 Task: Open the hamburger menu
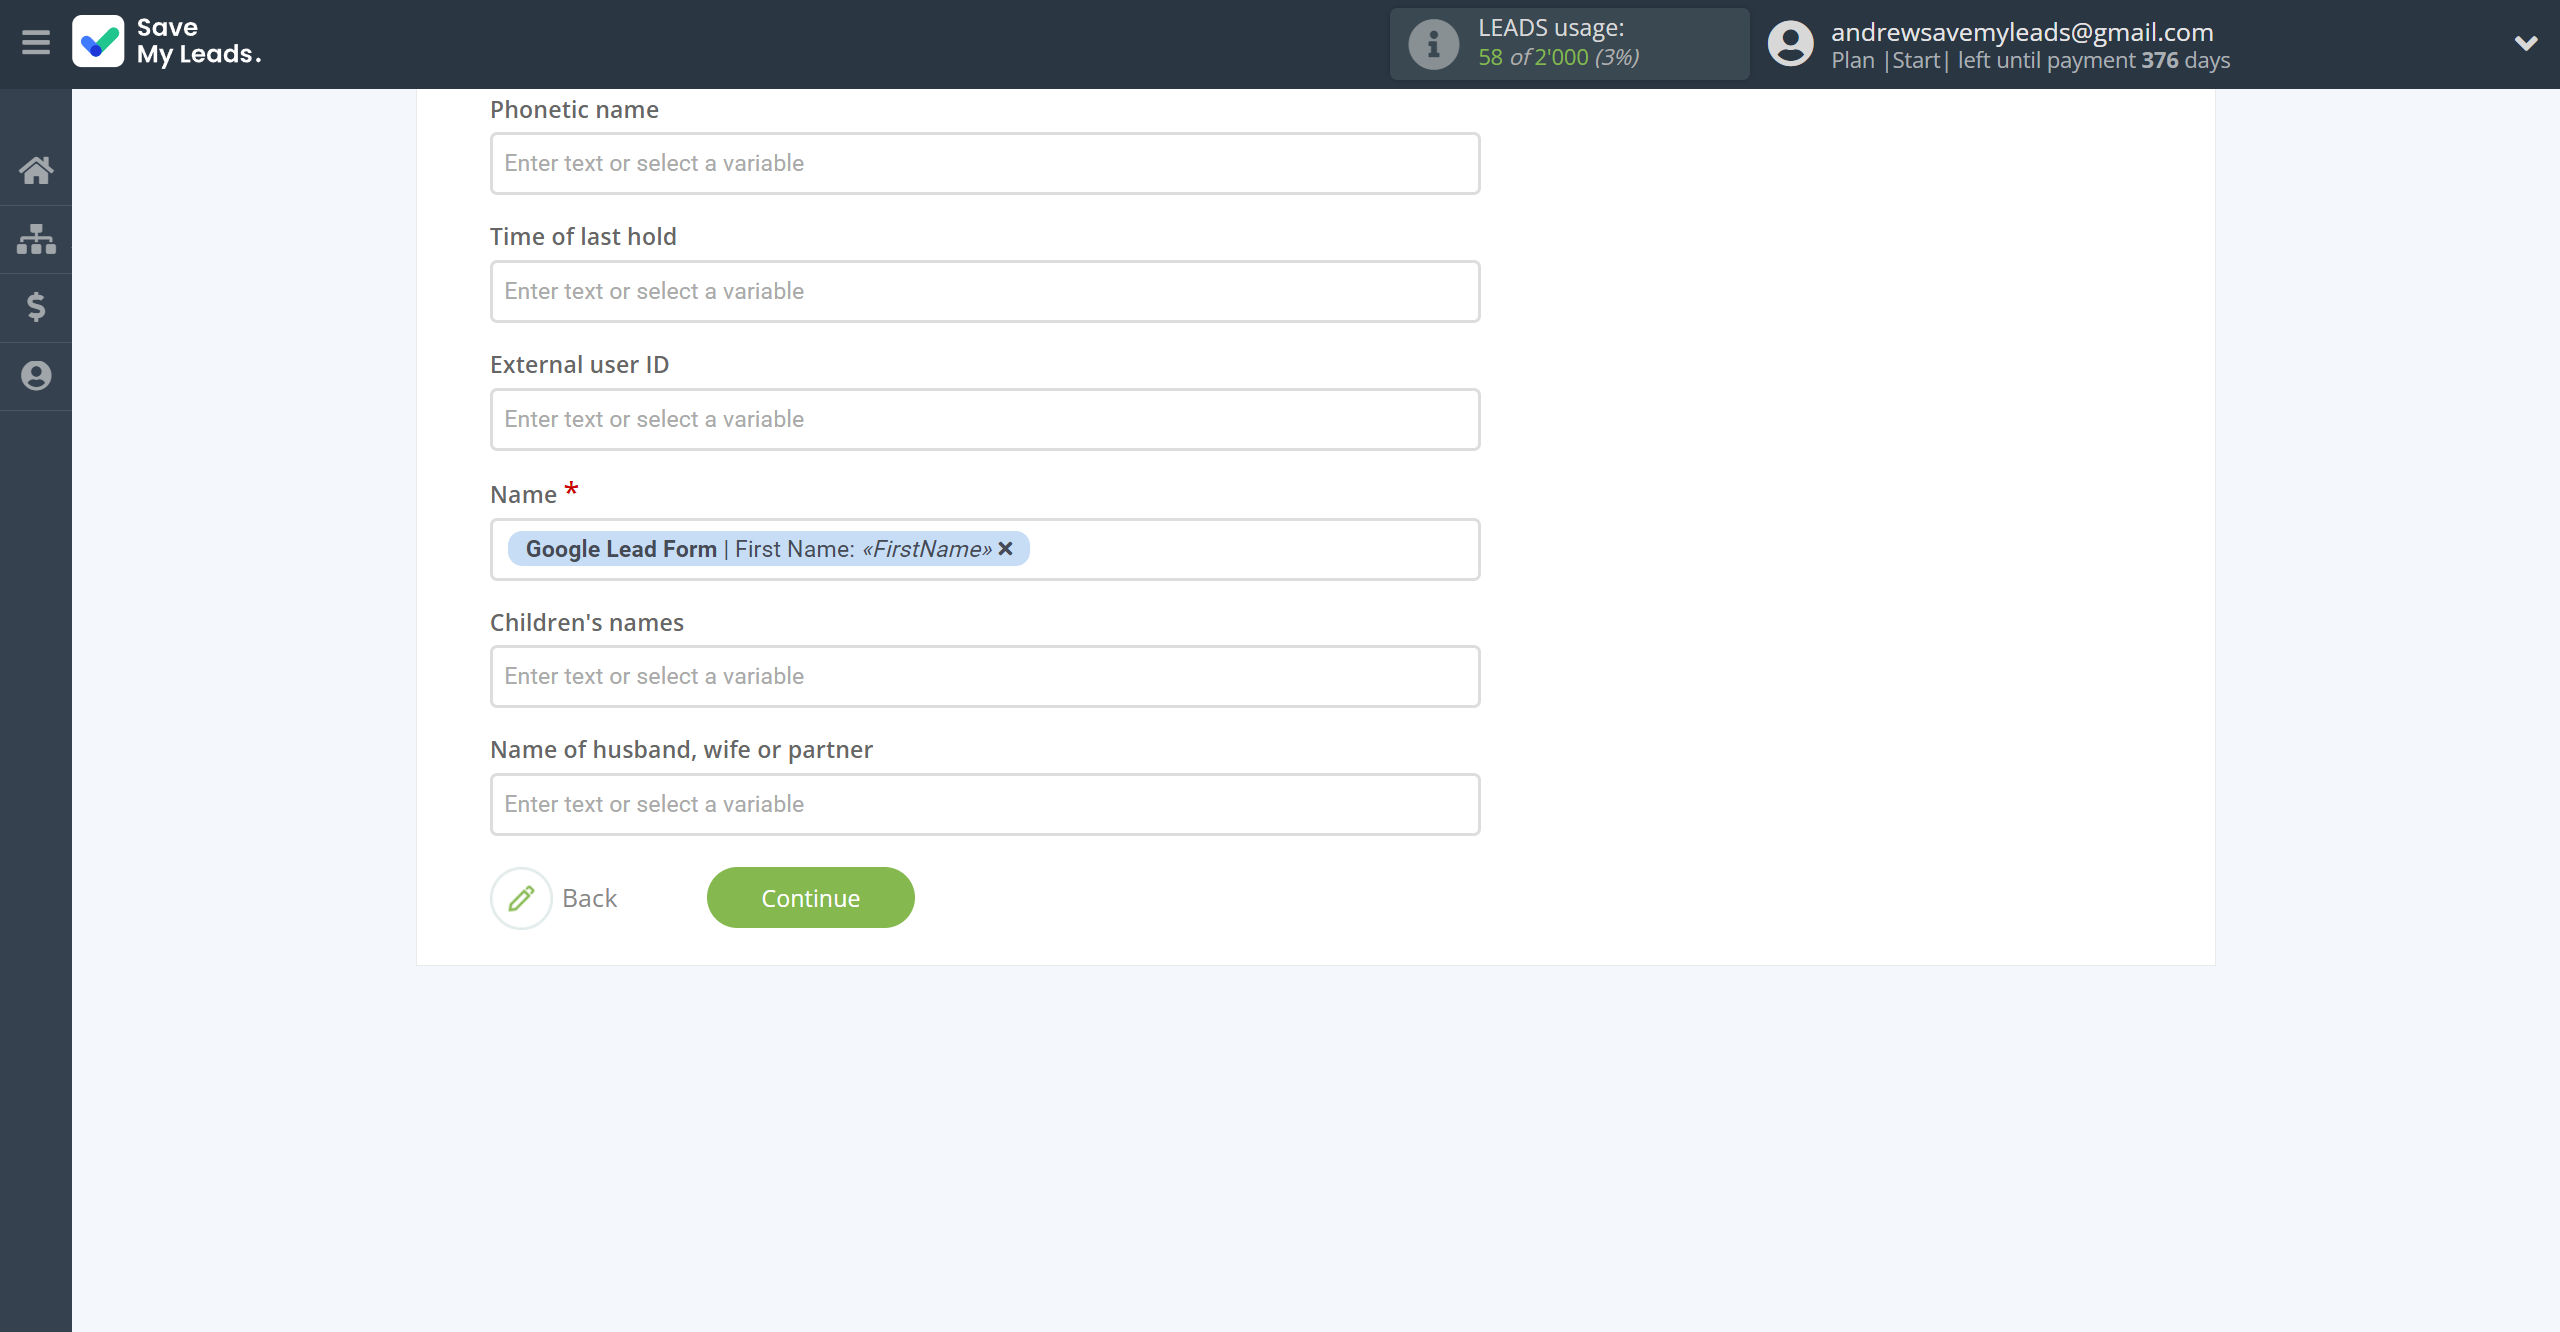pos(36,42)
